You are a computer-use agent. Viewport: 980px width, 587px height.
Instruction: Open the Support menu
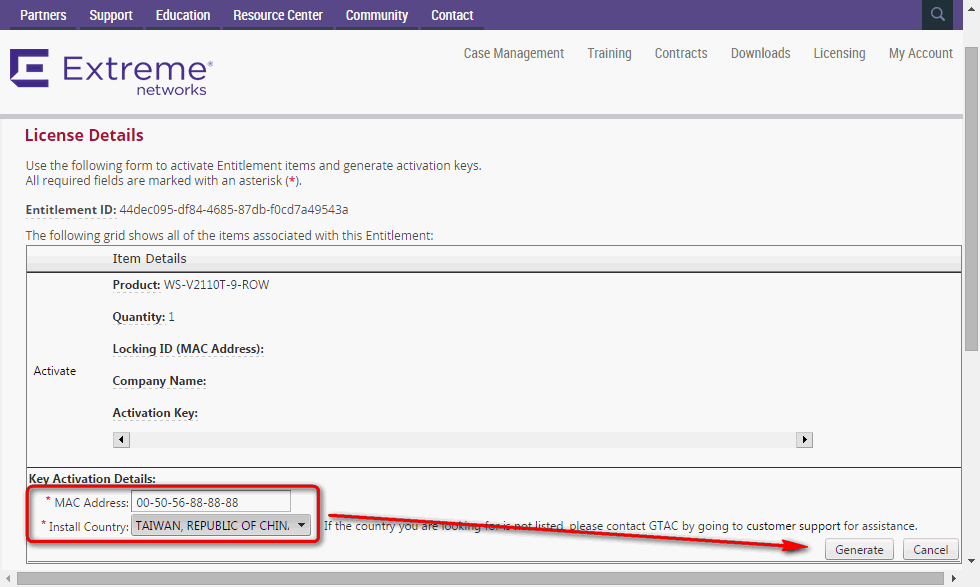111,15
